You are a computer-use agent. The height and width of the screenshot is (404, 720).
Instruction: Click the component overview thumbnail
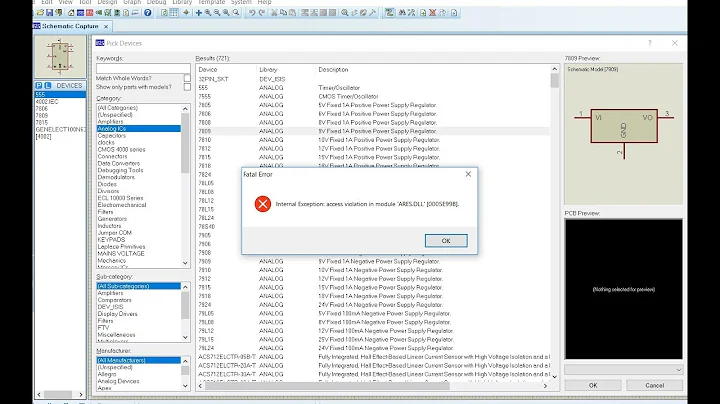[60, 56]
